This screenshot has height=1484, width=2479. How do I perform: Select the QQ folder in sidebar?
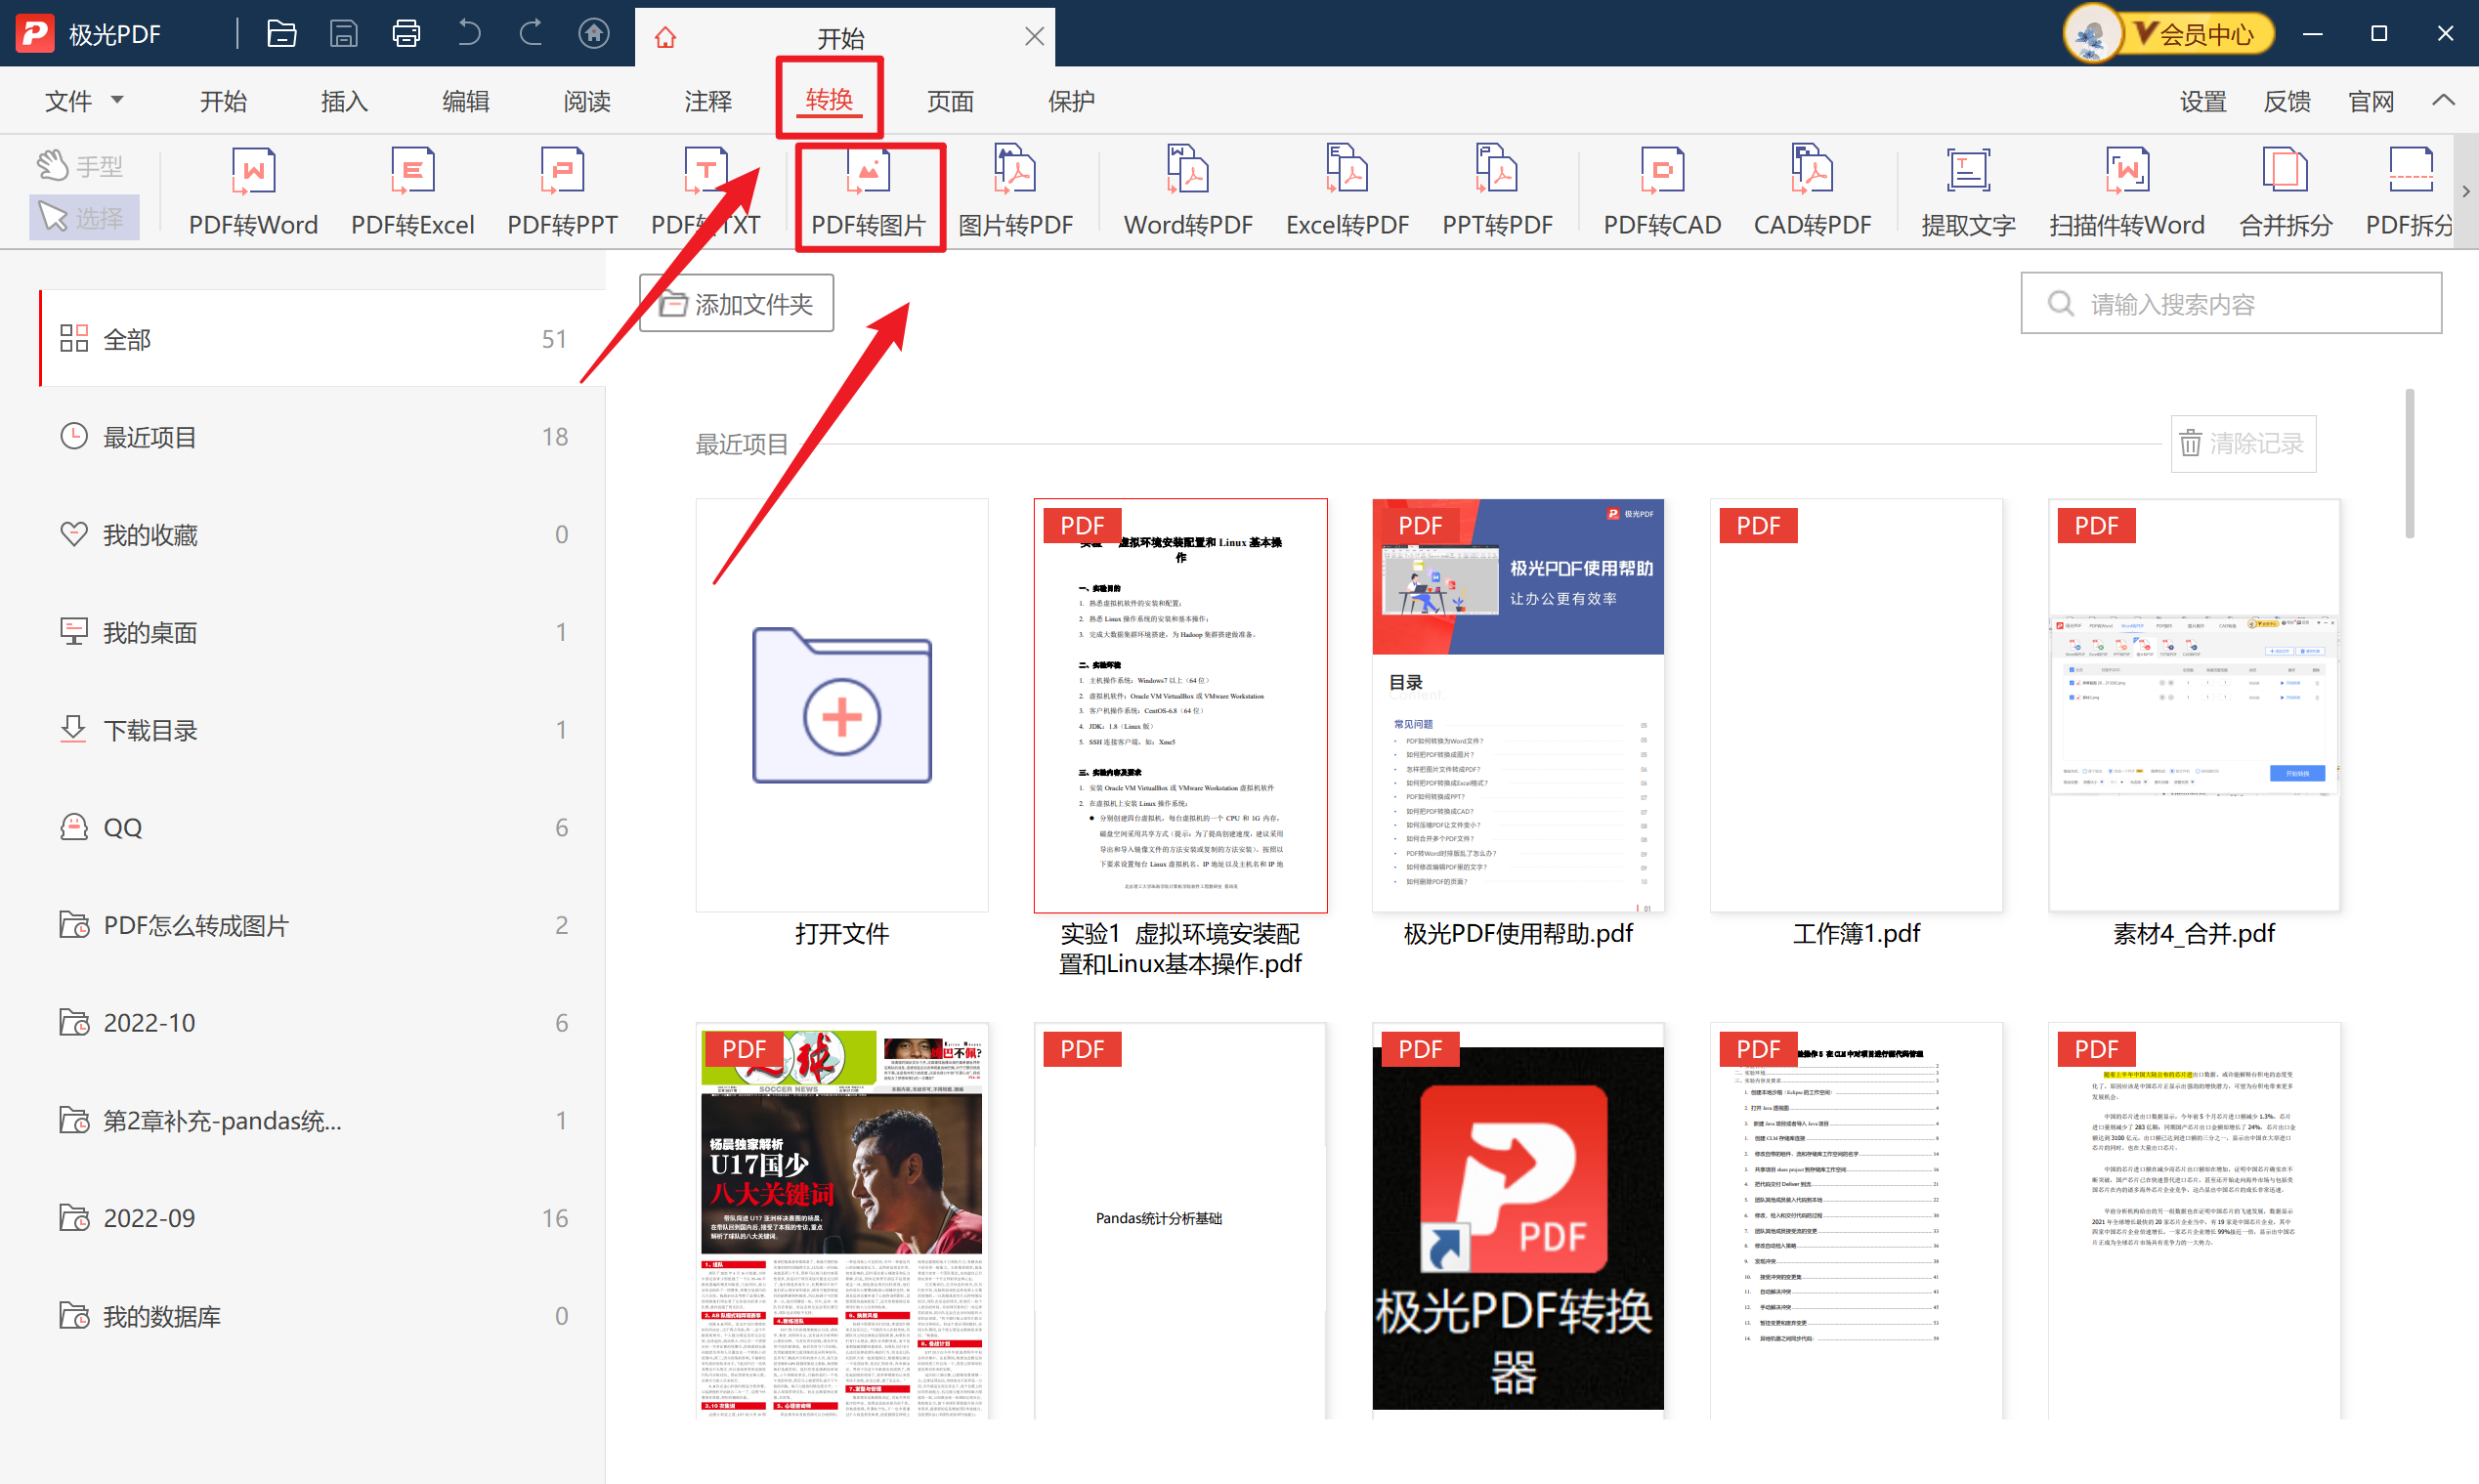(322, 827)
